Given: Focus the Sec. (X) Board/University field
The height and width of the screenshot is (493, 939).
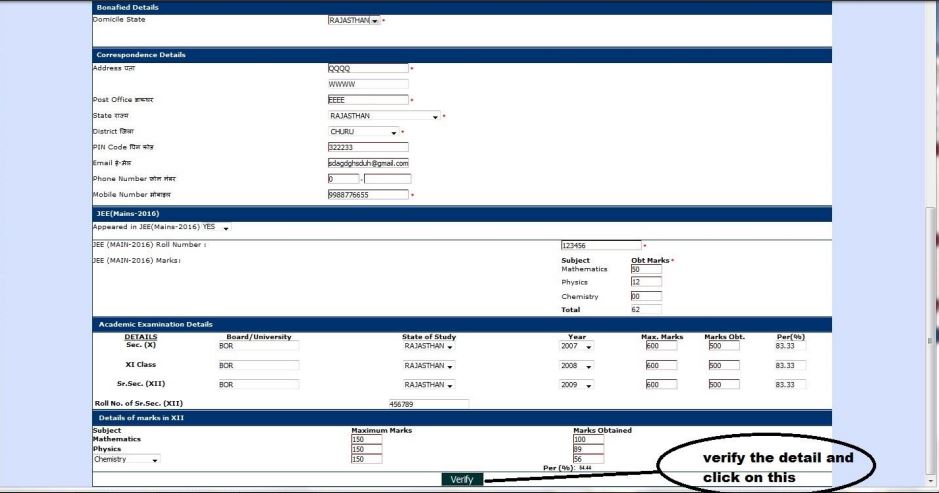Looking at the screenshot, I should click(x=259, y=346).
